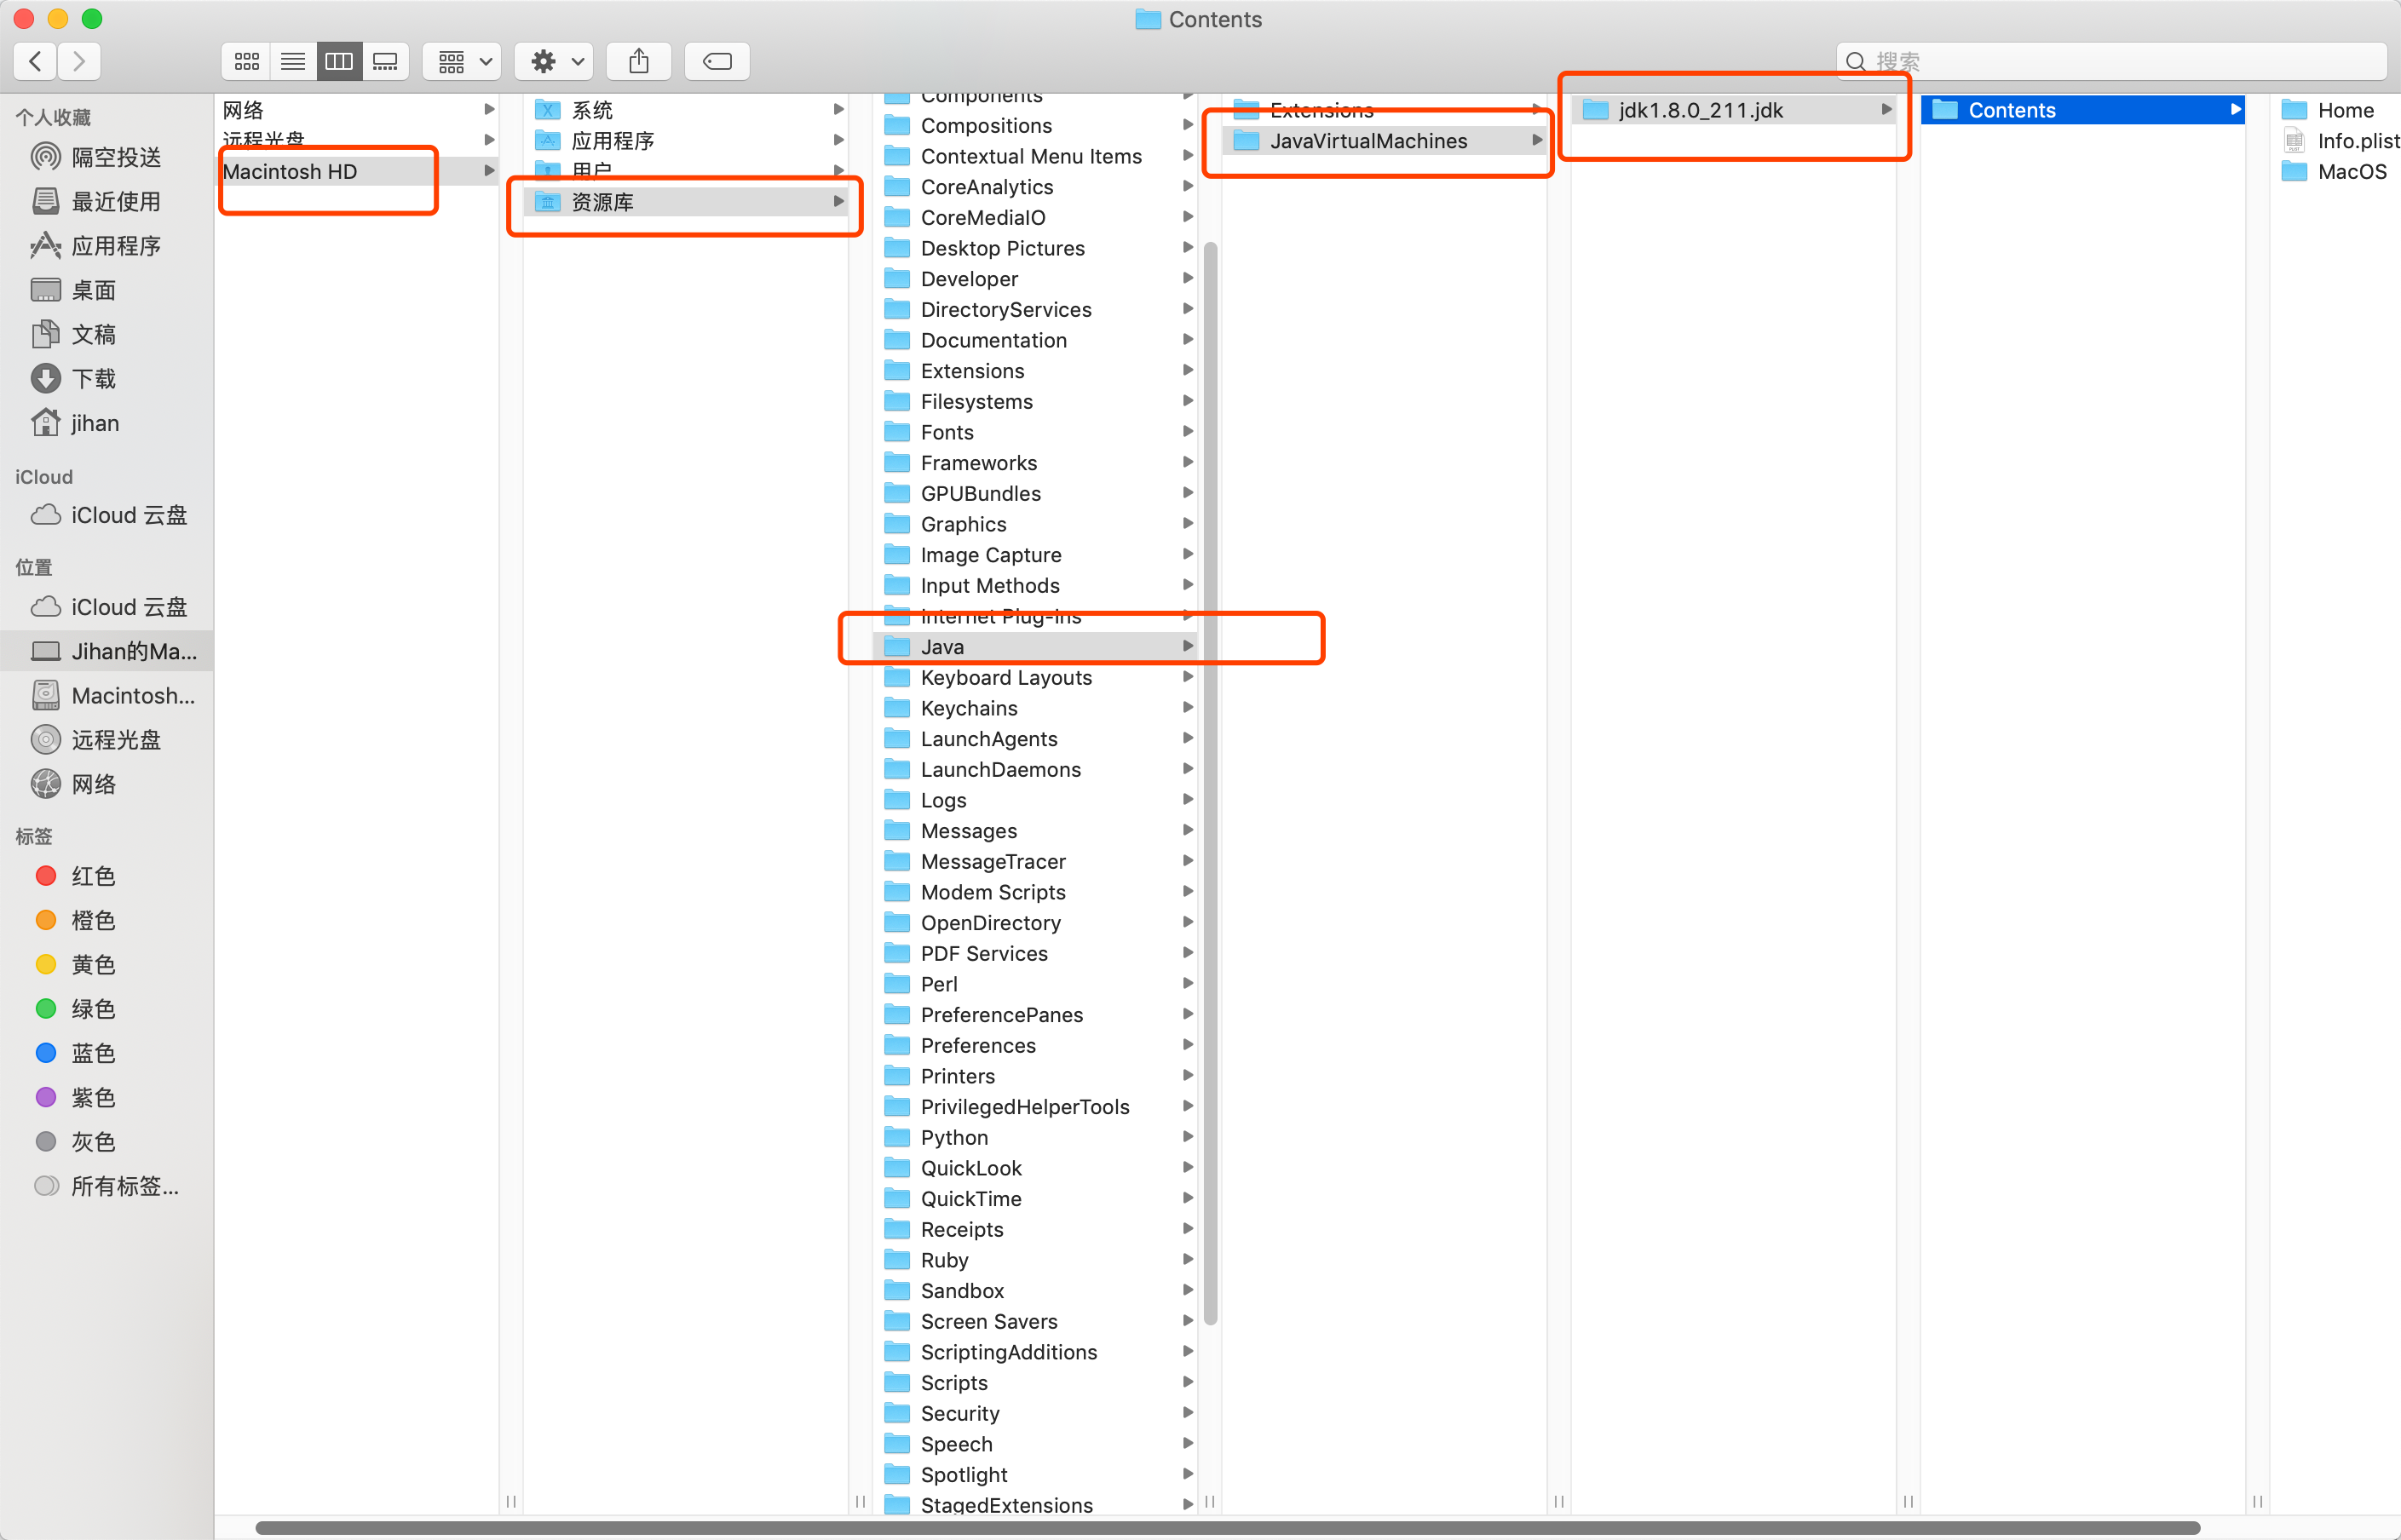Open the group-by arrangement dropdown

462,62
